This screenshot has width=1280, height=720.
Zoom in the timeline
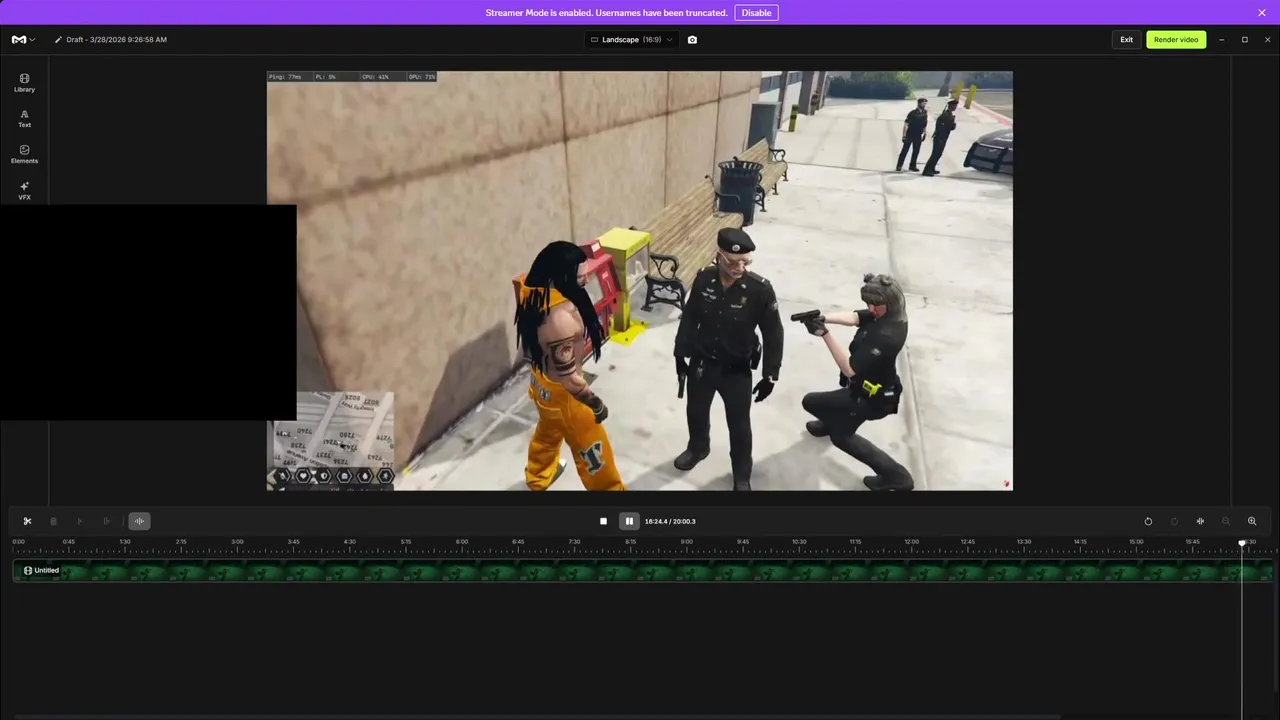(x=1252, y=521)
